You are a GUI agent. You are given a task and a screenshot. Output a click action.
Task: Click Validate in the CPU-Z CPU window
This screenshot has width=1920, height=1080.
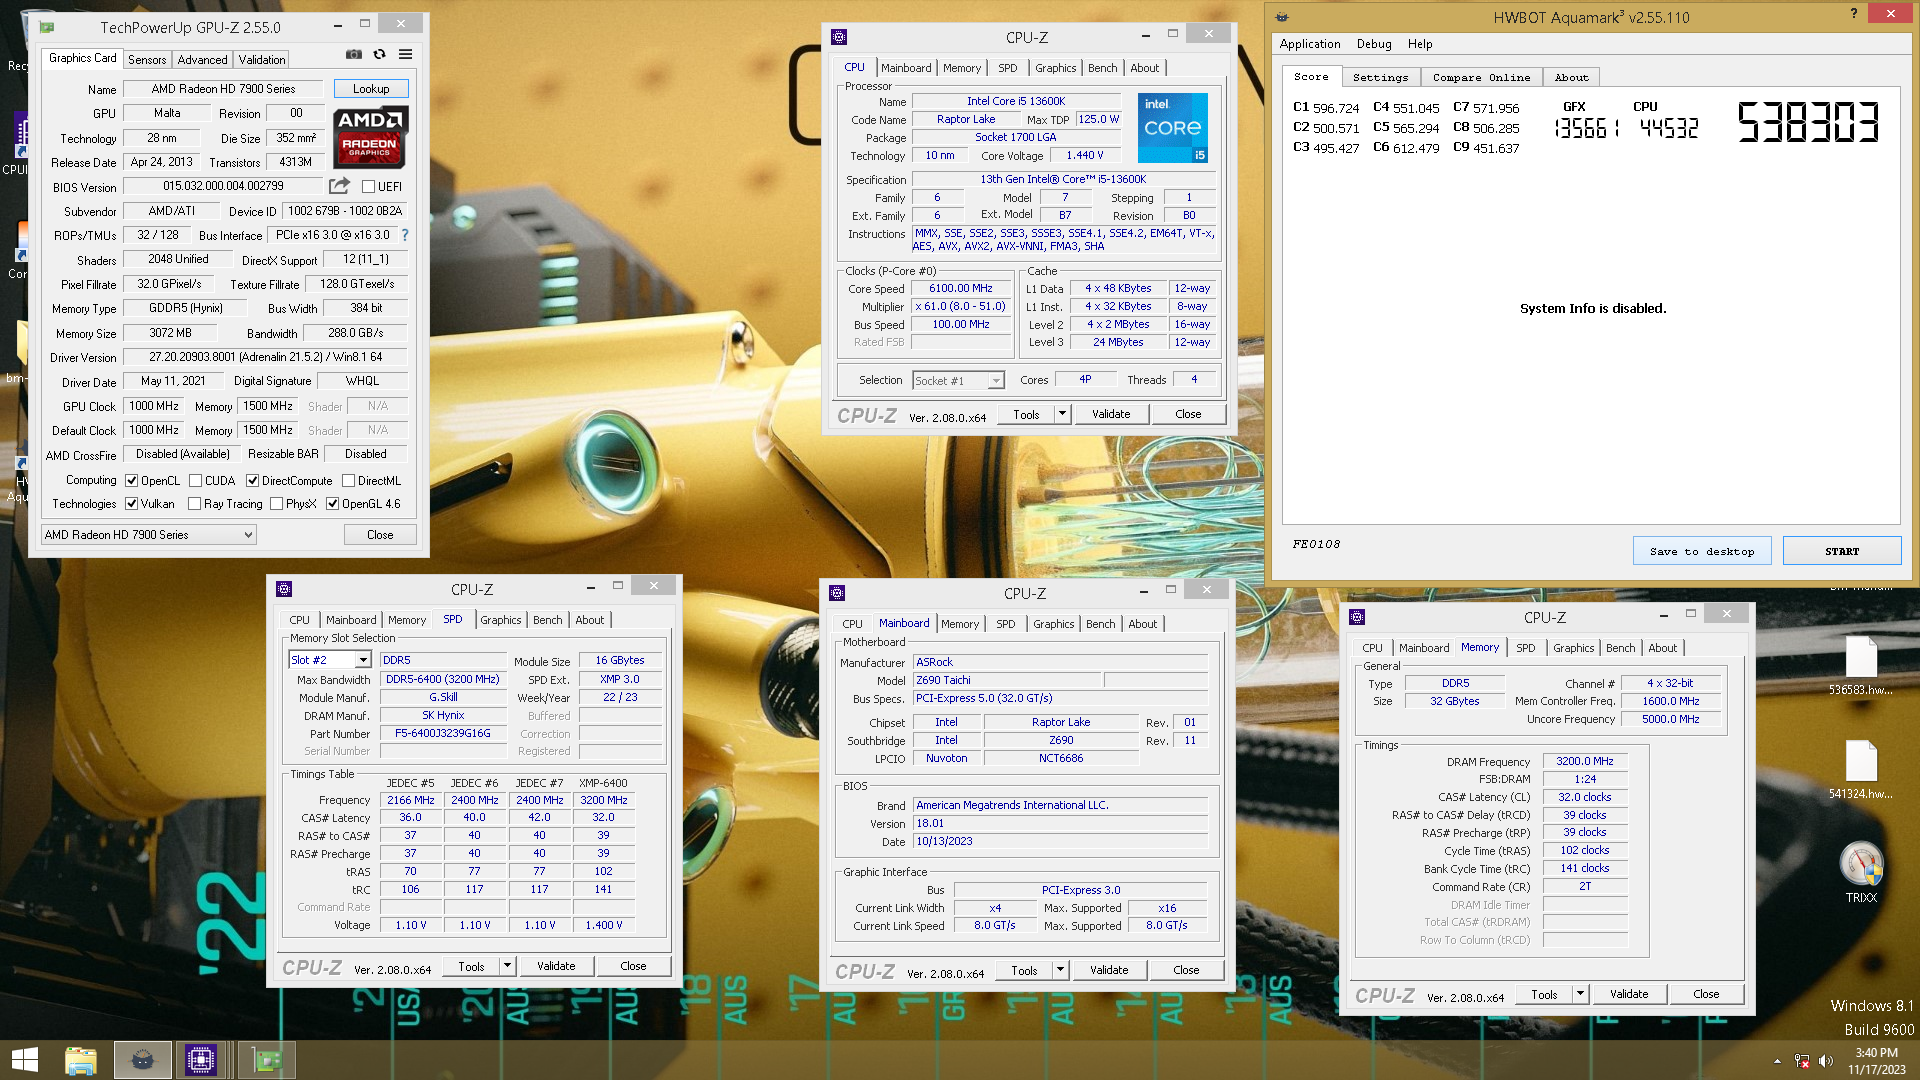[1111, 414]
